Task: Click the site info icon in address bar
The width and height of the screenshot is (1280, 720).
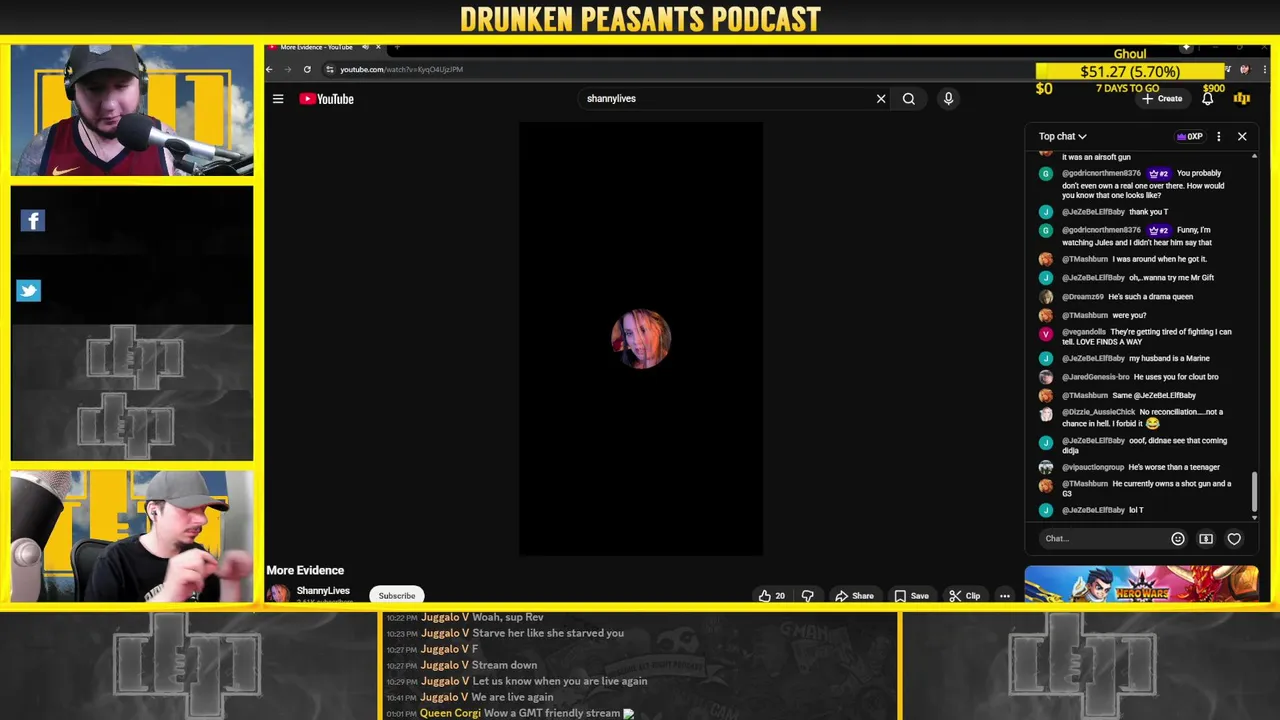Action: [329, 69]
